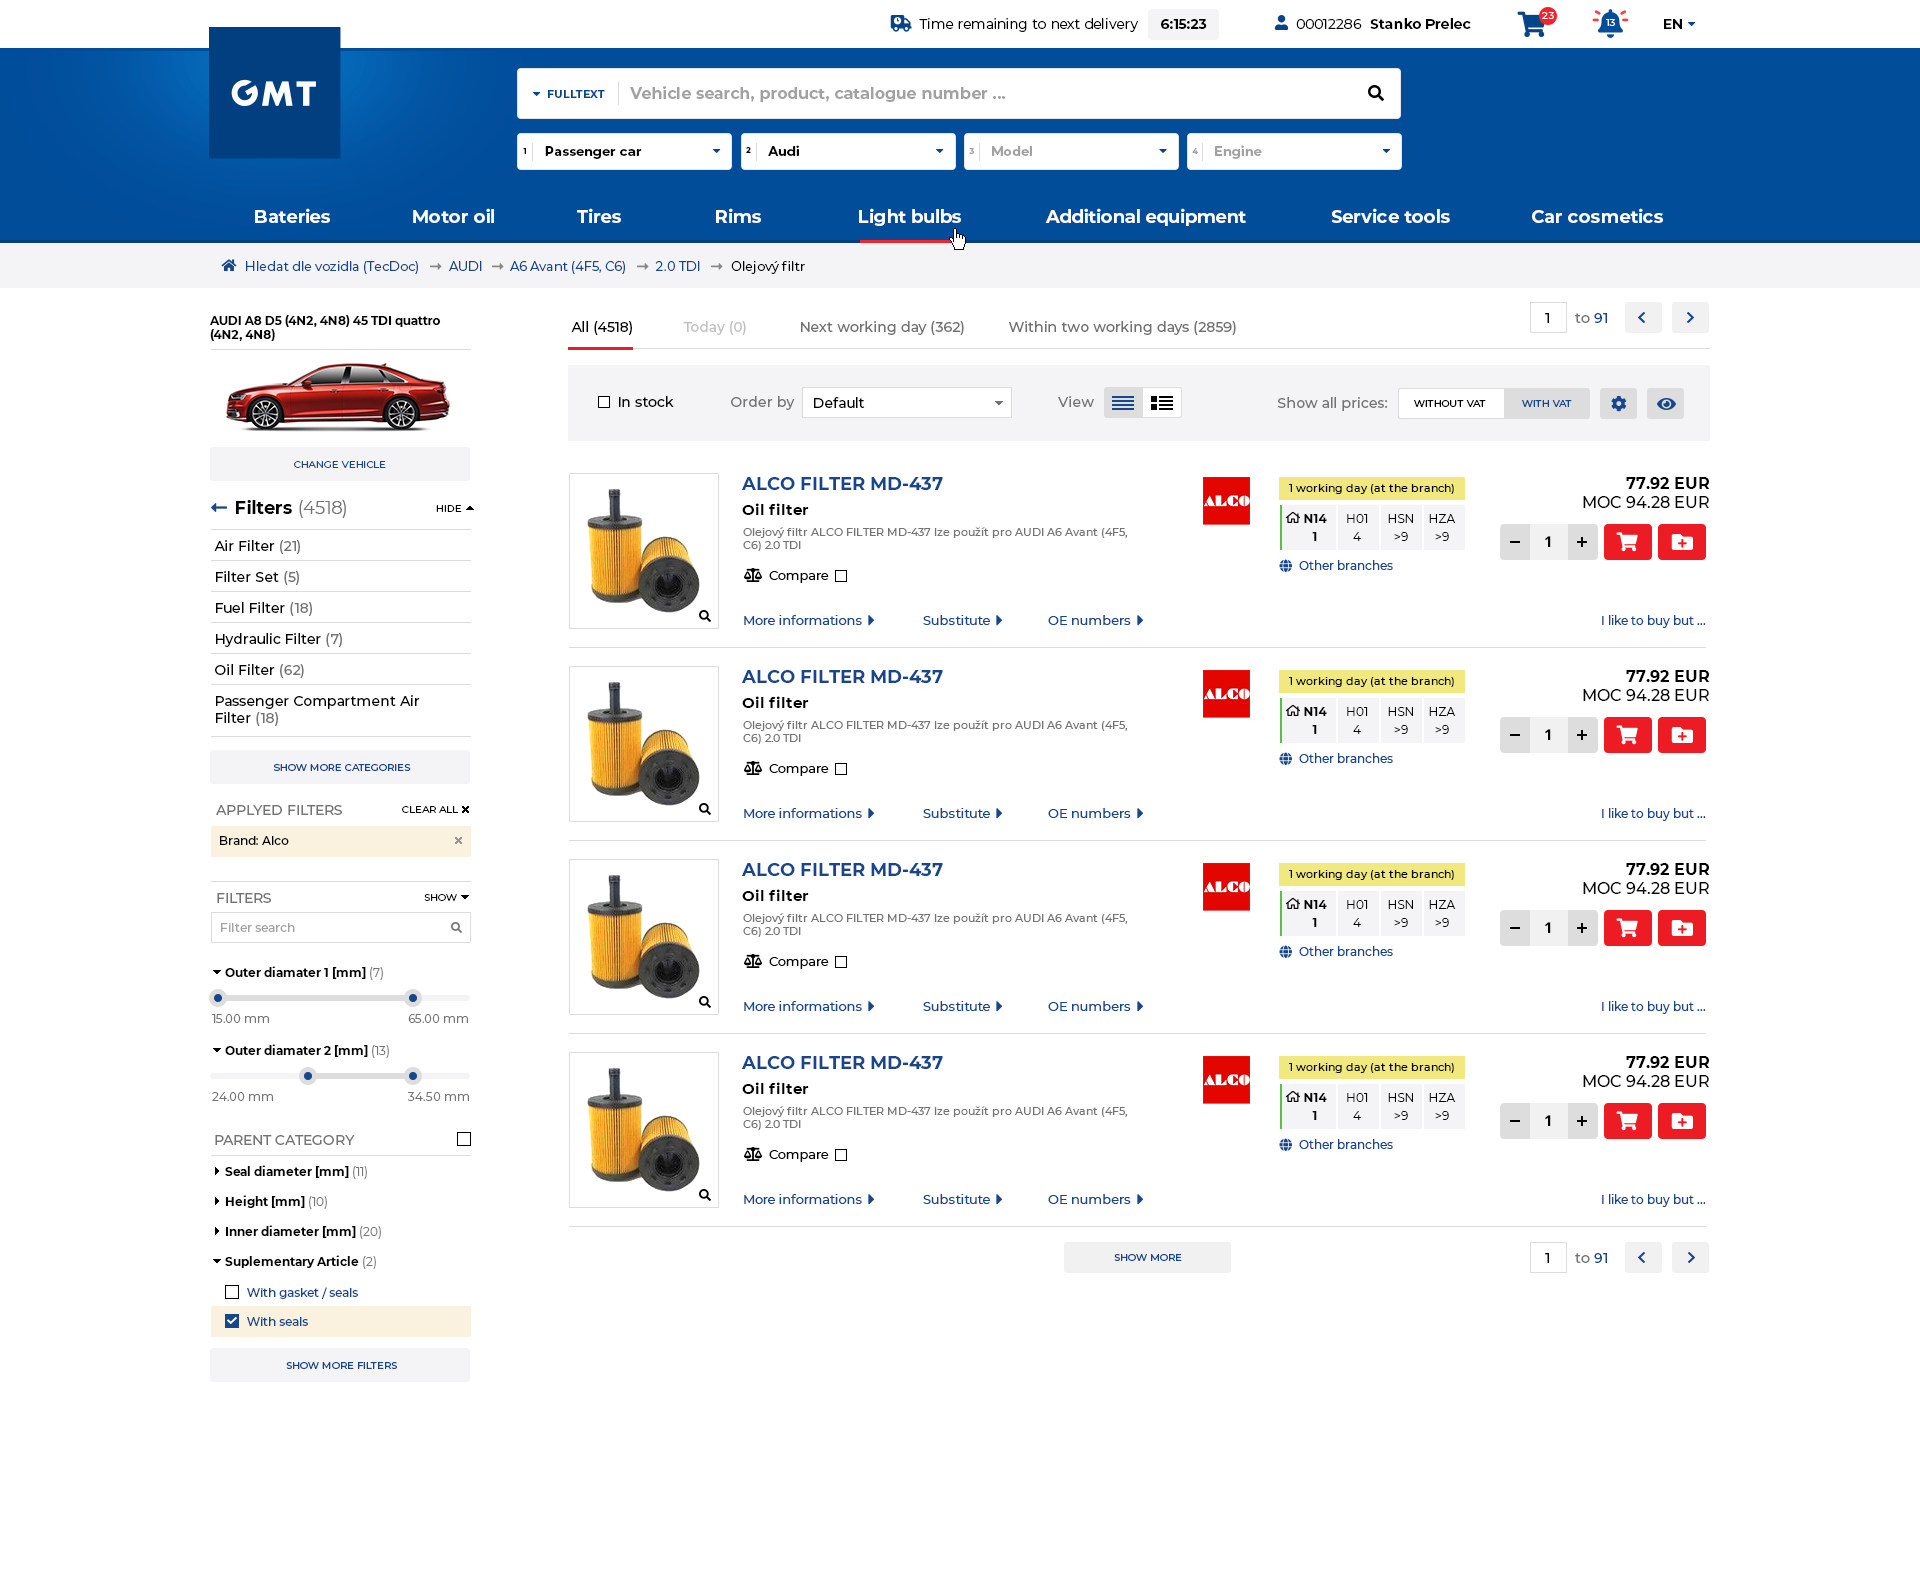
Task: Add first ALCO MD-437 to saved basket
Action: (1681, 542)
